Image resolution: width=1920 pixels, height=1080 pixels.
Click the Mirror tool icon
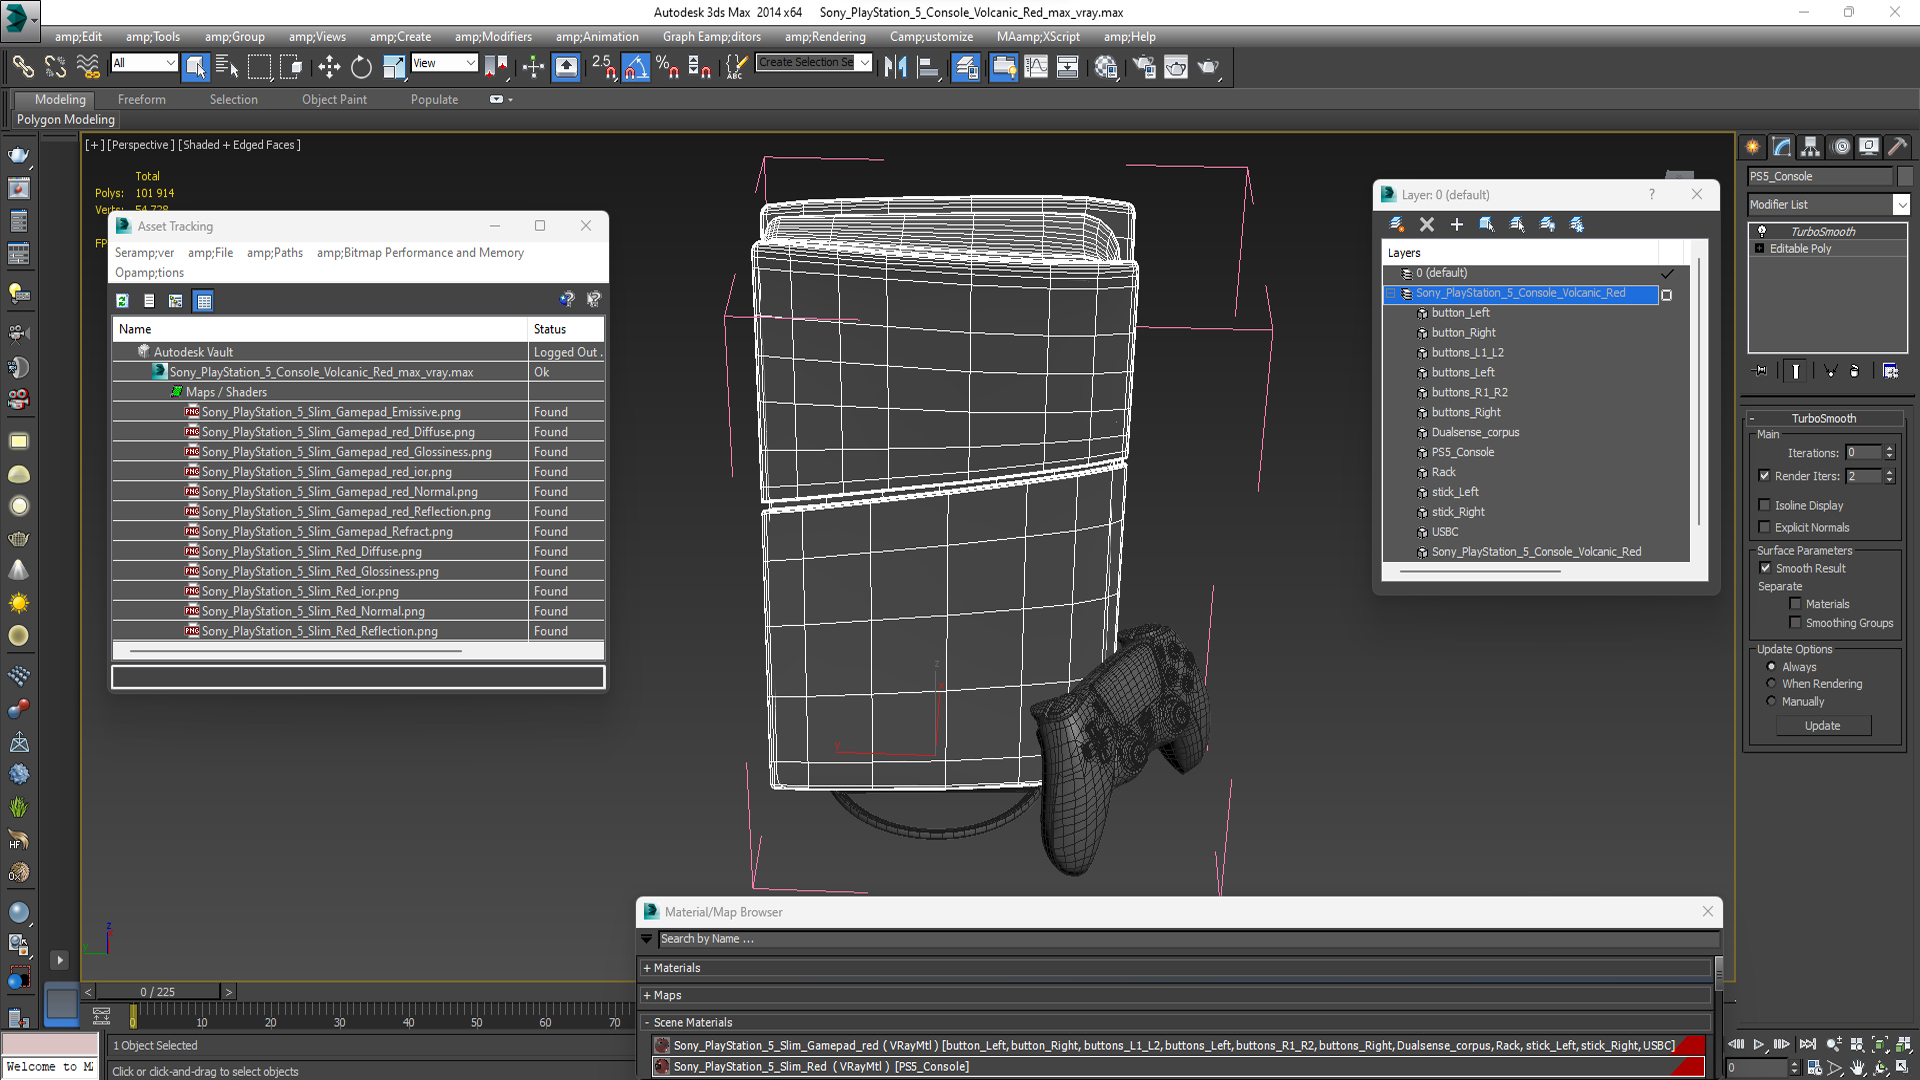click(895, 67)
